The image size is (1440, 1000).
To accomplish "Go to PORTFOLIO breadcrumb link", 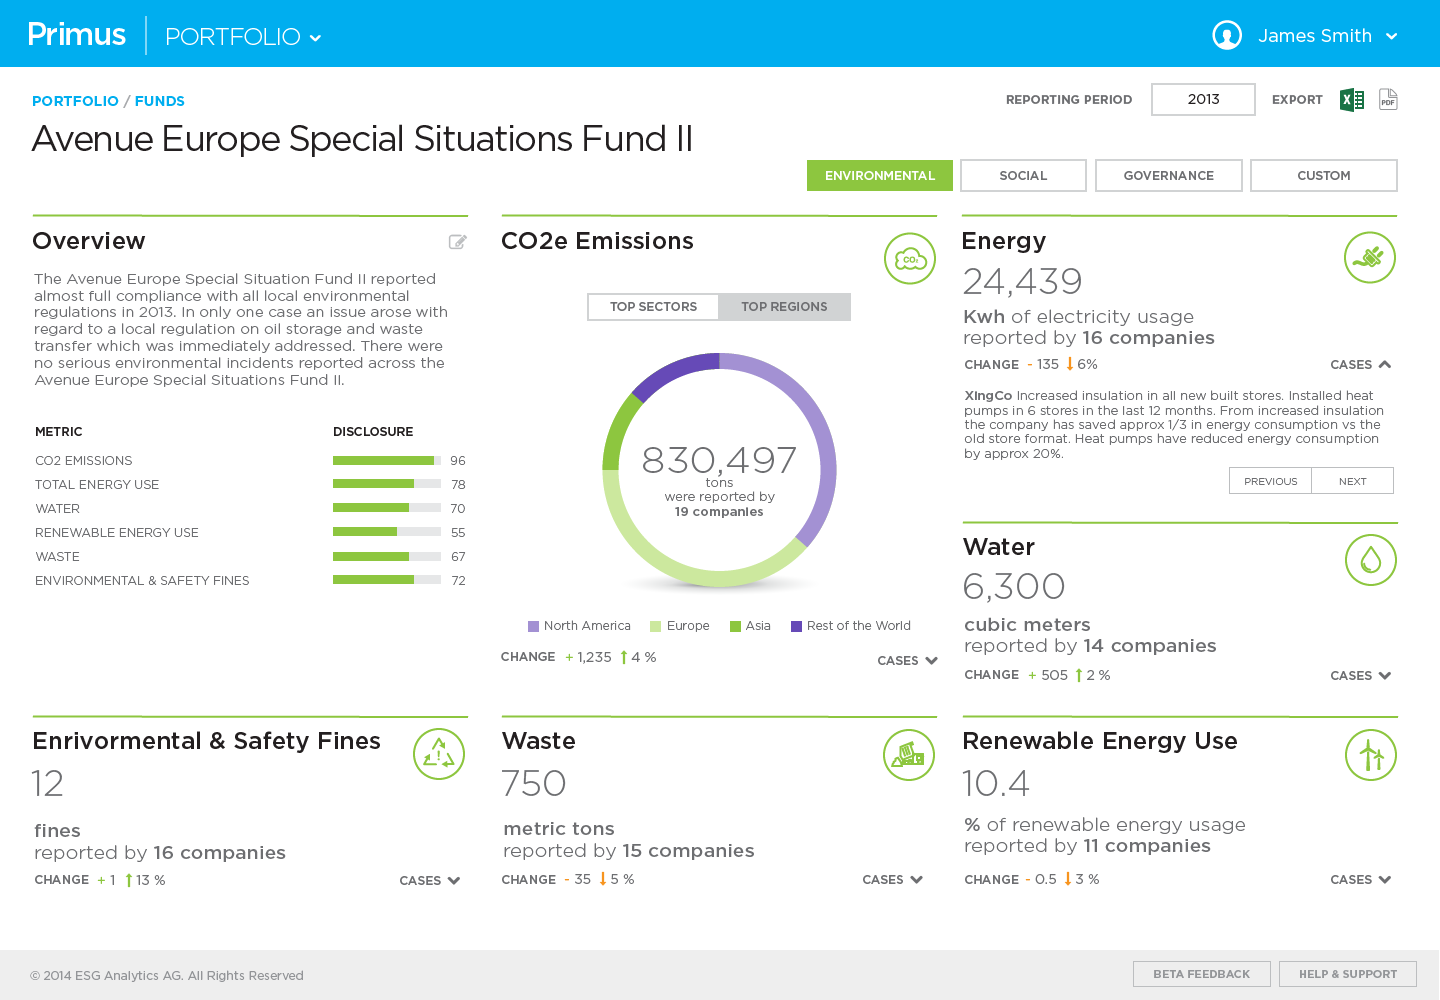I will [75, 101].
